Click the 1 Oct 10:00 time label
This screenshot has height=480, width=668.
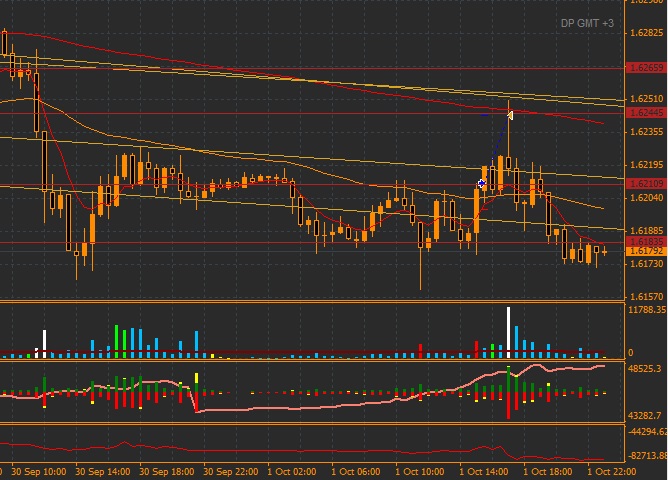tap(420, 472)
